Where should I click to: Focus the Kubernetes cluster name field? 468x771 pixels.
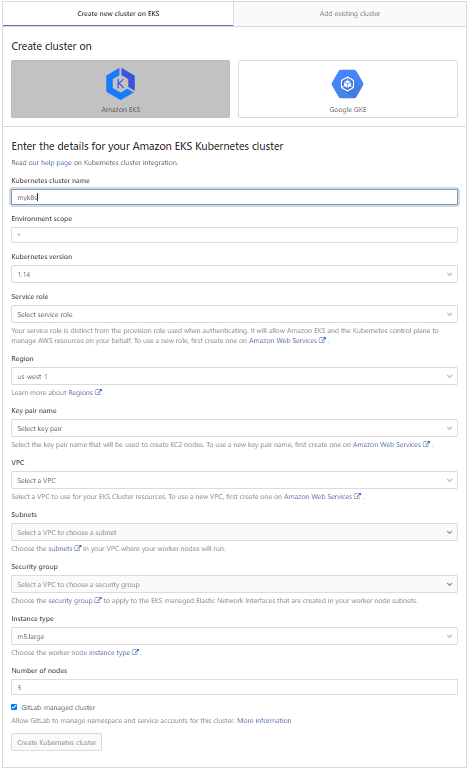(234, 197)
